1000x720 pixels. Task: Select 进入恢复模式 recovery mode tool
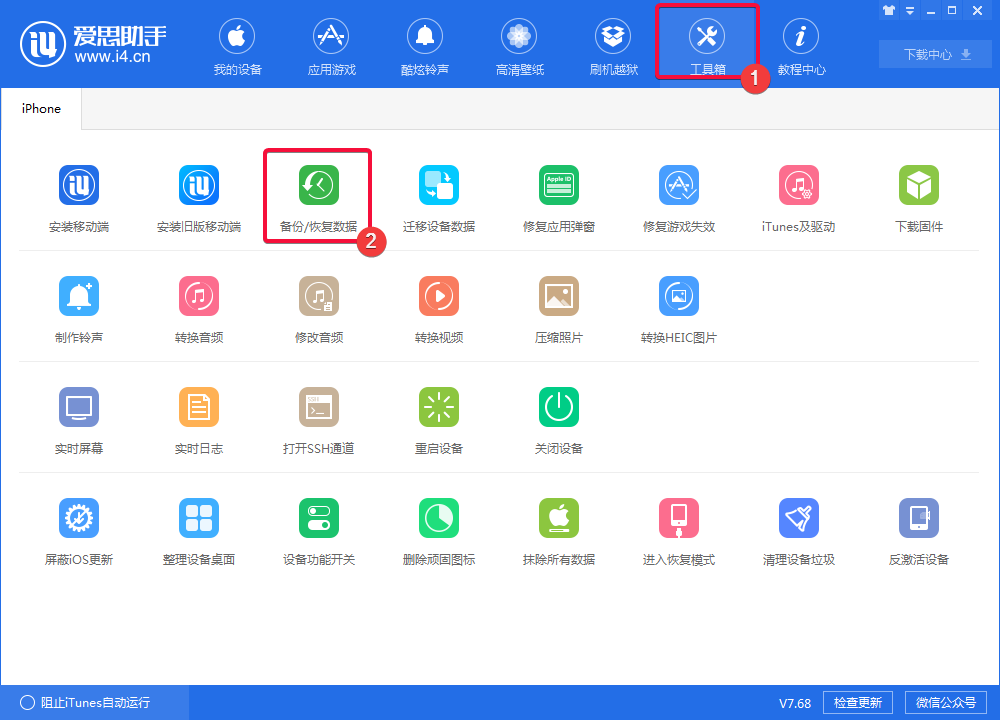[678, 528]
